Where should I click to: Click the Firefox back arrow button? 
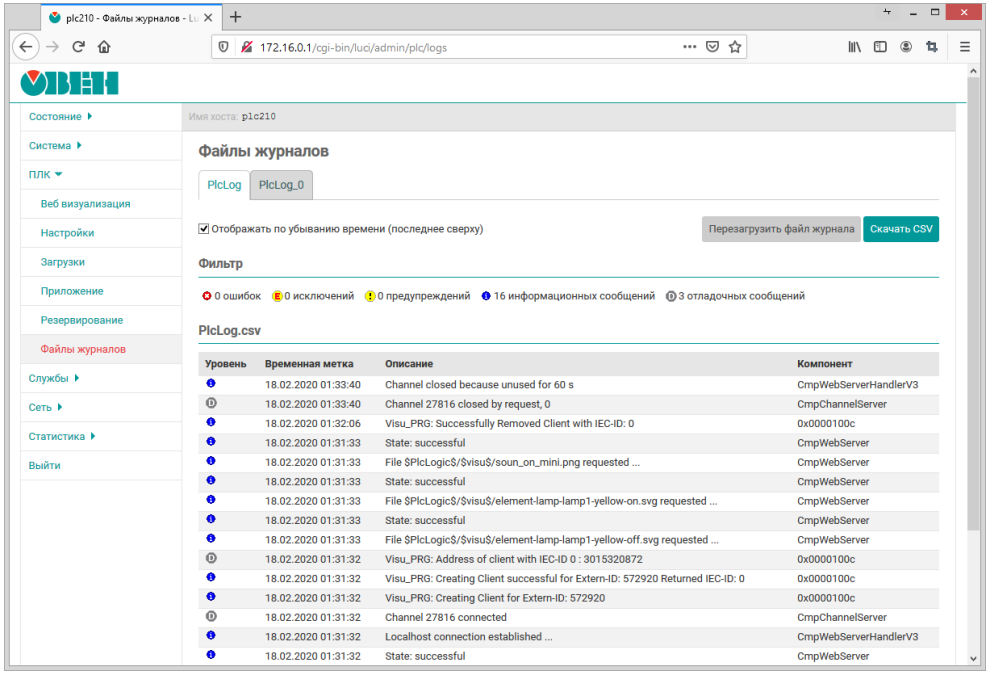pyautogui.click(x=26, y=47)
